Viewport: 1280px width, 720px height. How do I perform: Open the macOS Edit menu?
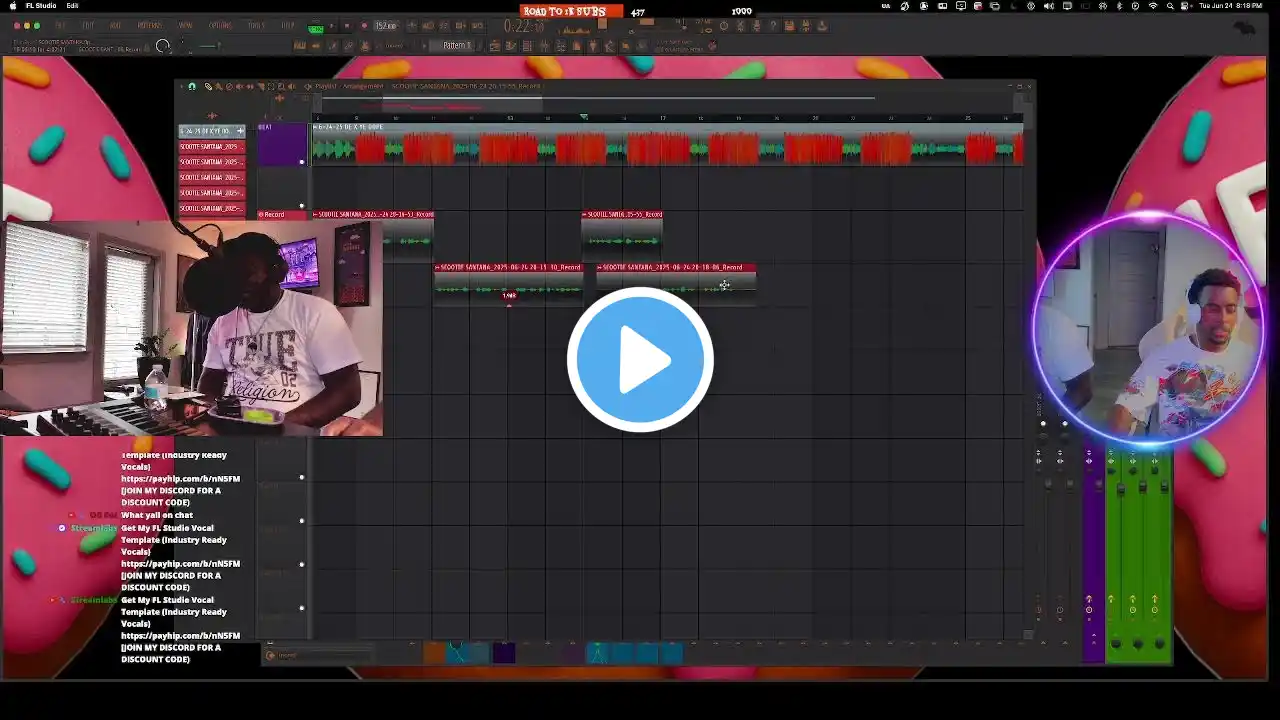[x=73, y=6]
